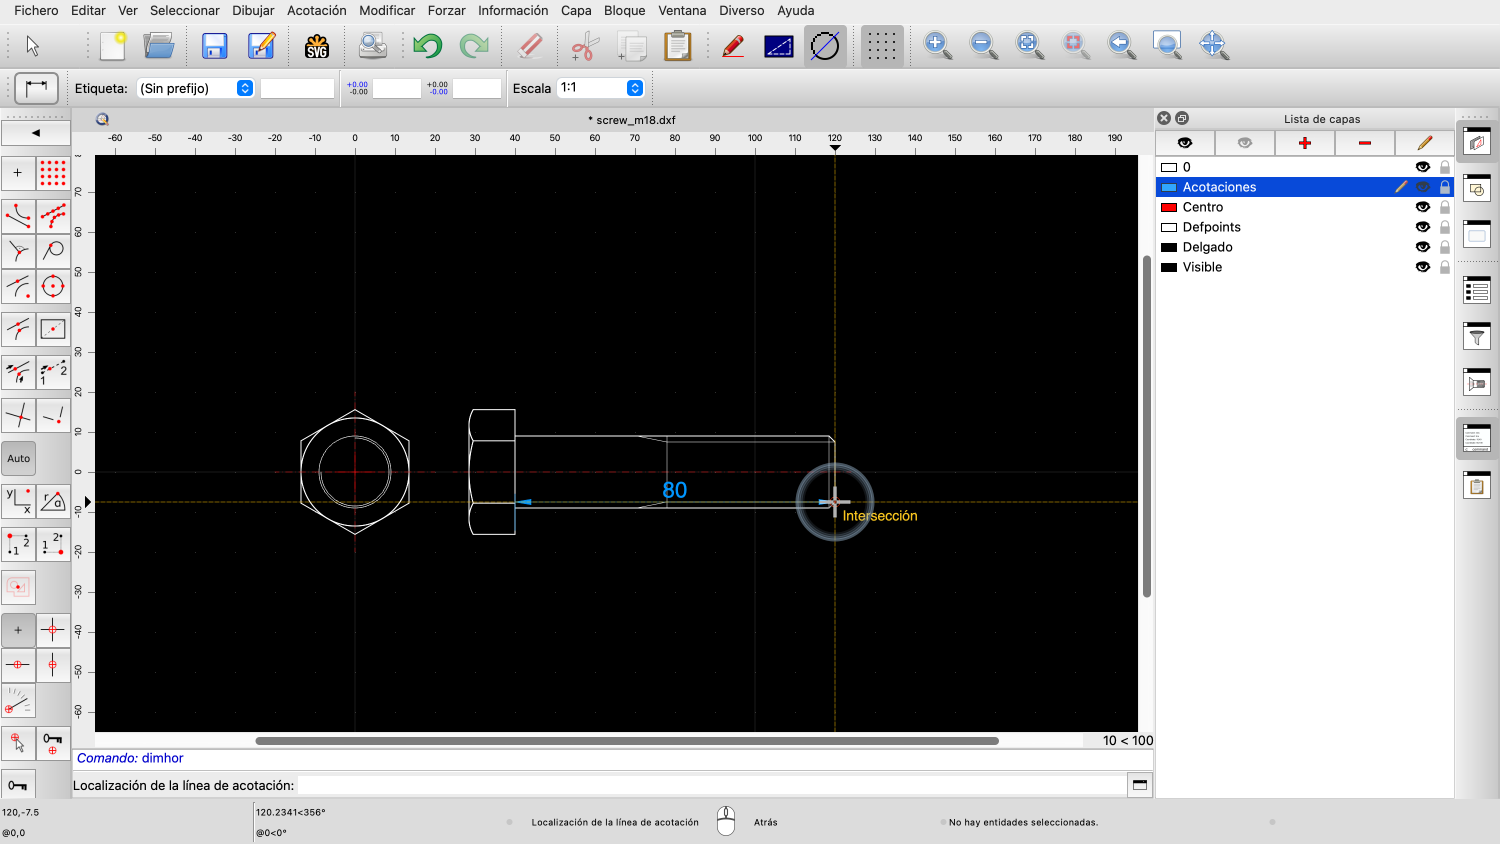Click the Undo arrow icon

(429, 45)
